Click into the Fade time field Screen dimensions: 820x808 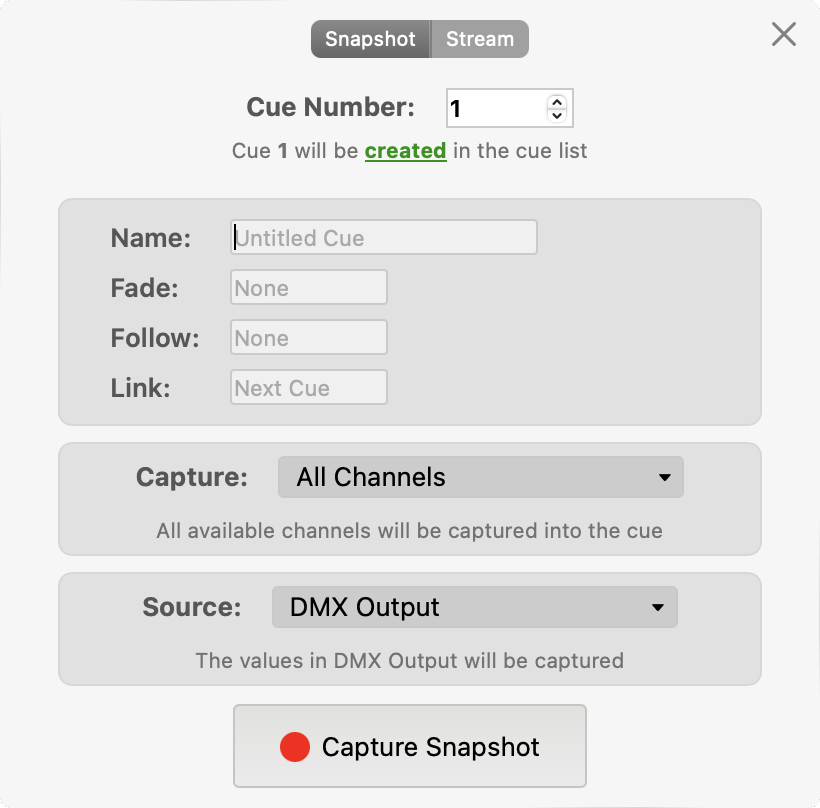click(x=309, y=288)
